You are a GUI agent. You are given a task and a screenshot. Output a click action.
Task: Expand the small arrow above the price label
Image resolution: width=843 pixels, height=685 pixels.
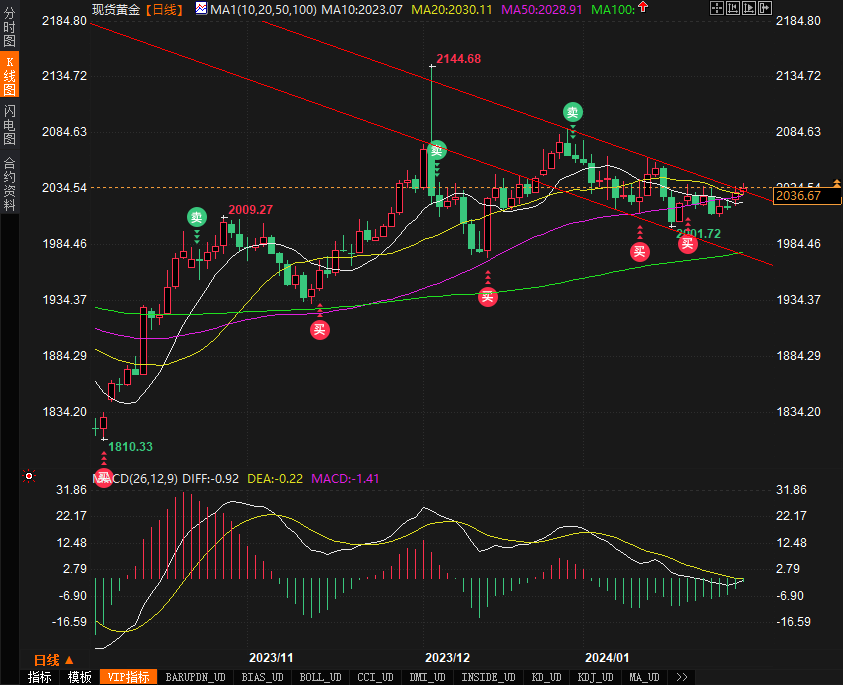click(x=837, y=183)
